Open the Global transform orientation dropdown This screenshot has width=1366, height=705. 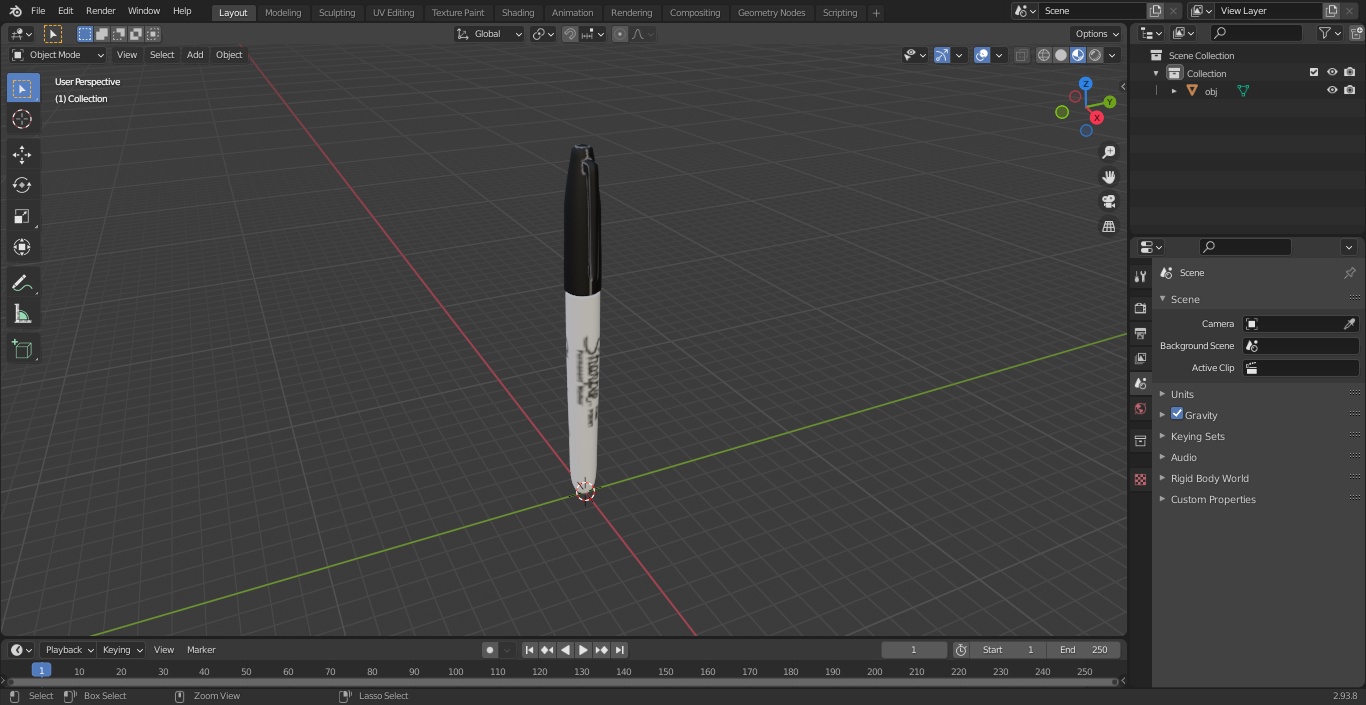[490, 34]
